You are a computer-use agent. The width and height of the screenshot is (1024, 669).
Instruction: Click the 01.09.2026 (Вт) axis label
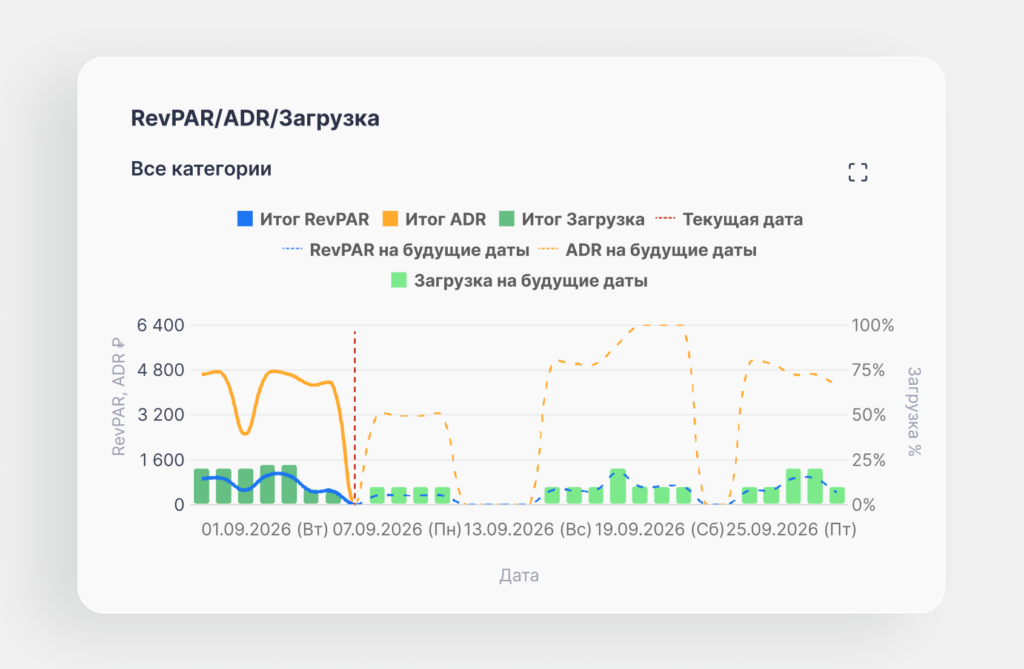click(x=264, y=529)
